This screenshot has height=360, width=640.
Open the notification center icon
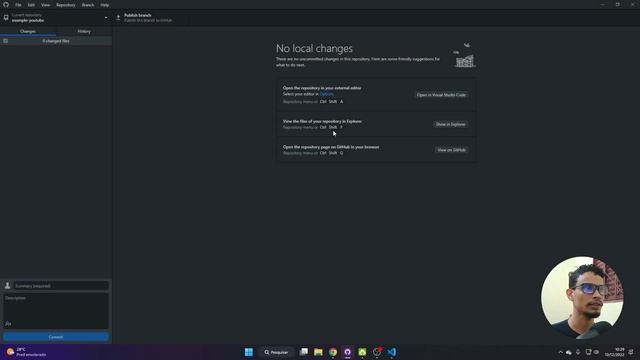click(631, 352)
